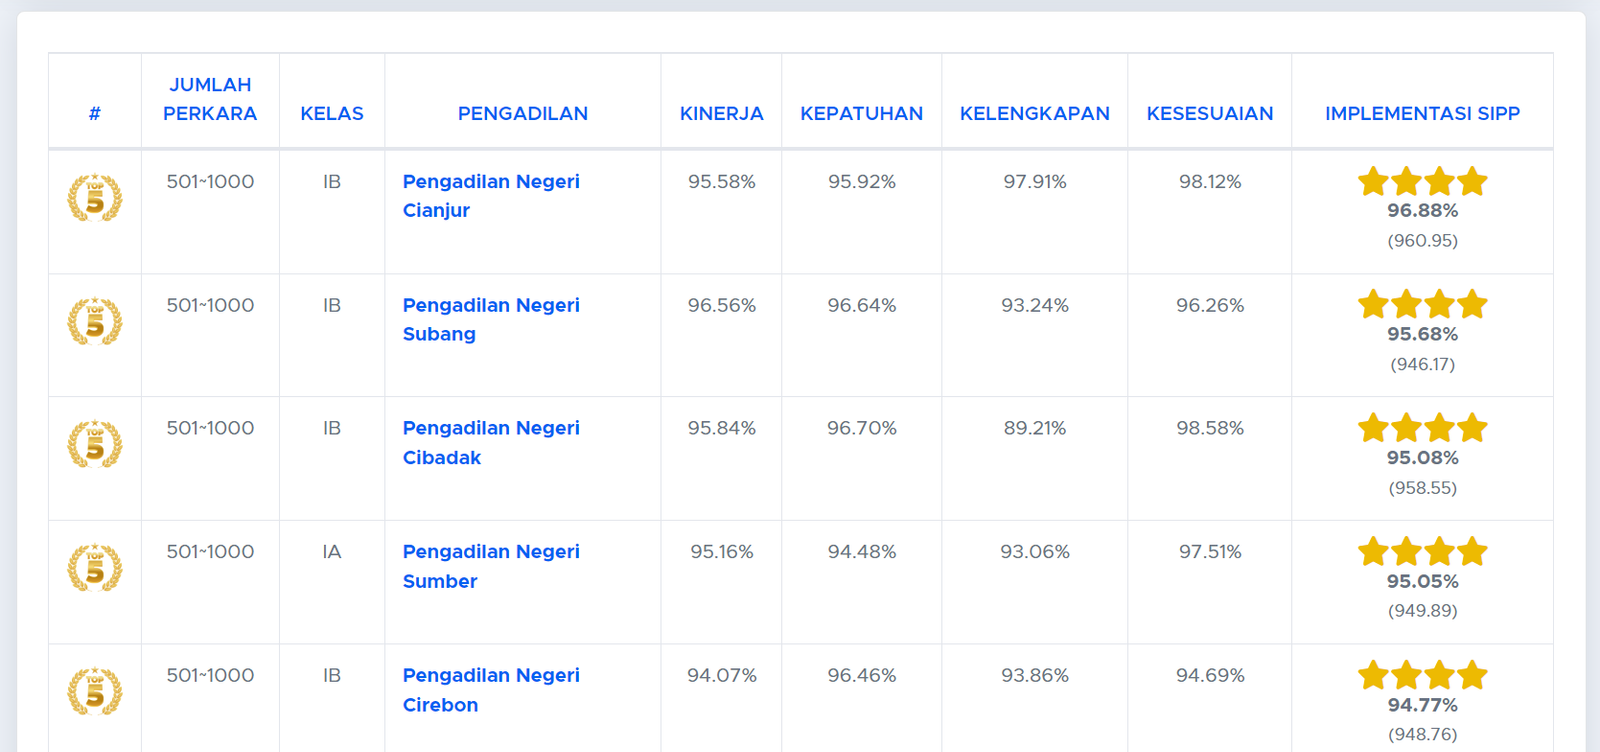The height and width of the screenshot is (752, 1600).
Task: Sort by KEPATUHAN column header
Action: (861, 114)
